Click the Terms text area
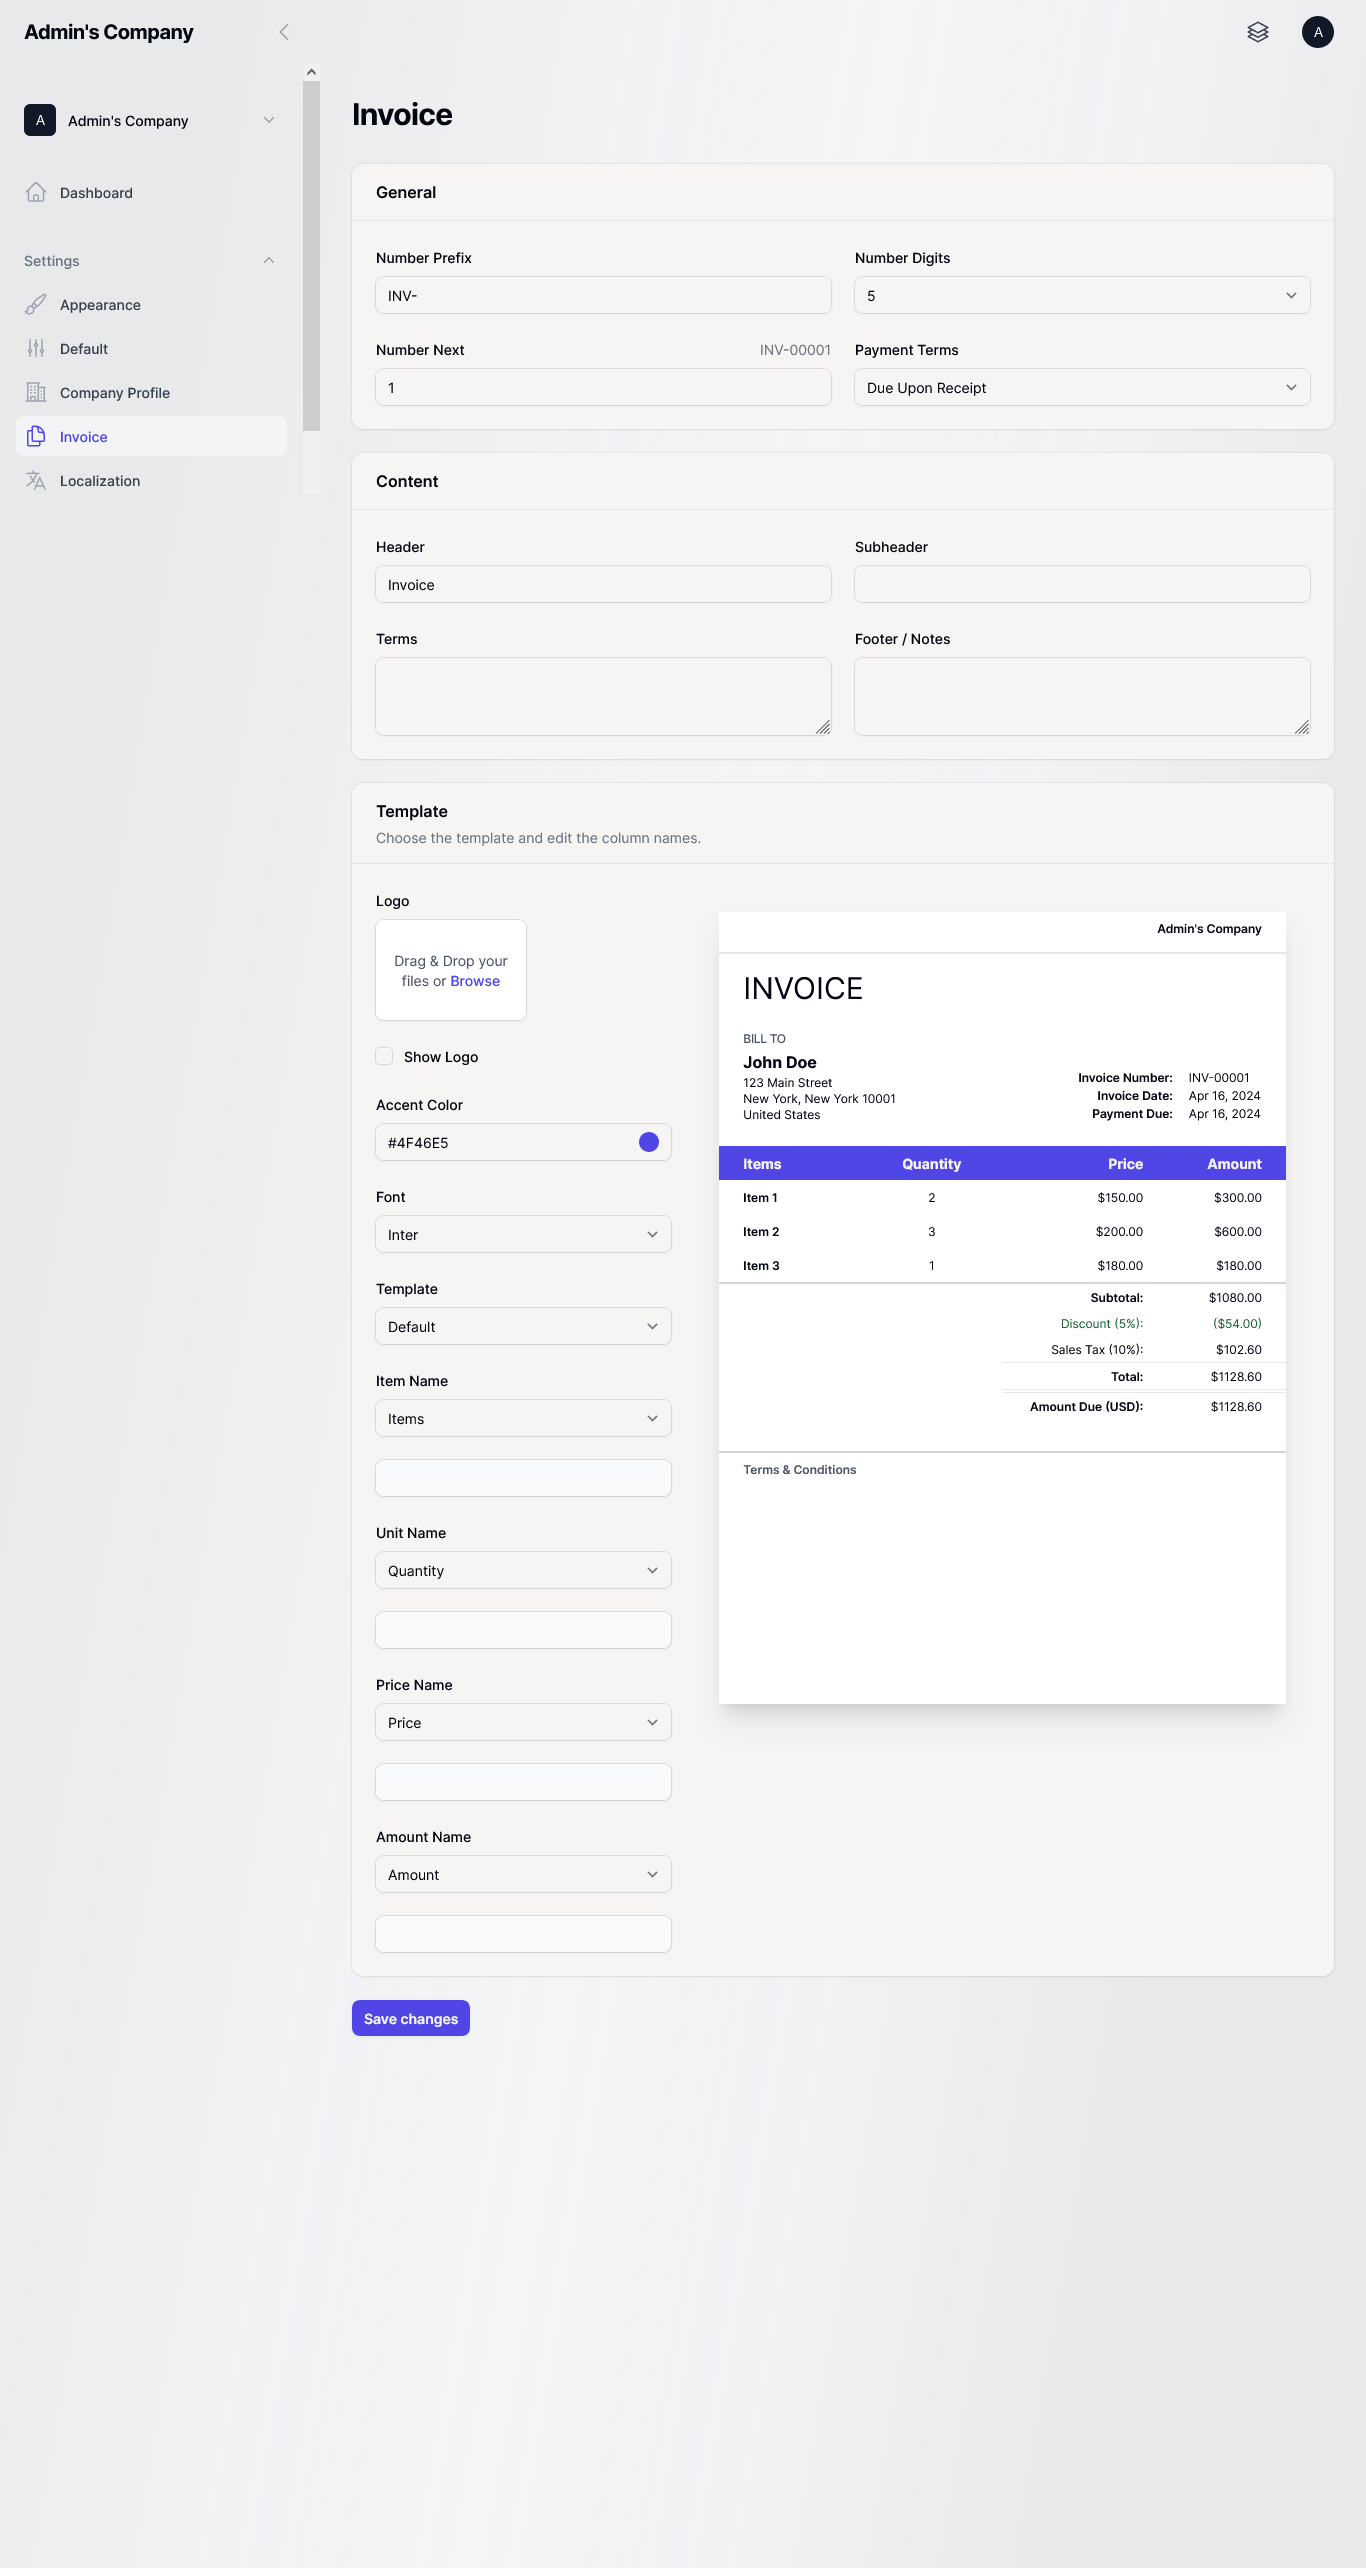 (603, 696)
